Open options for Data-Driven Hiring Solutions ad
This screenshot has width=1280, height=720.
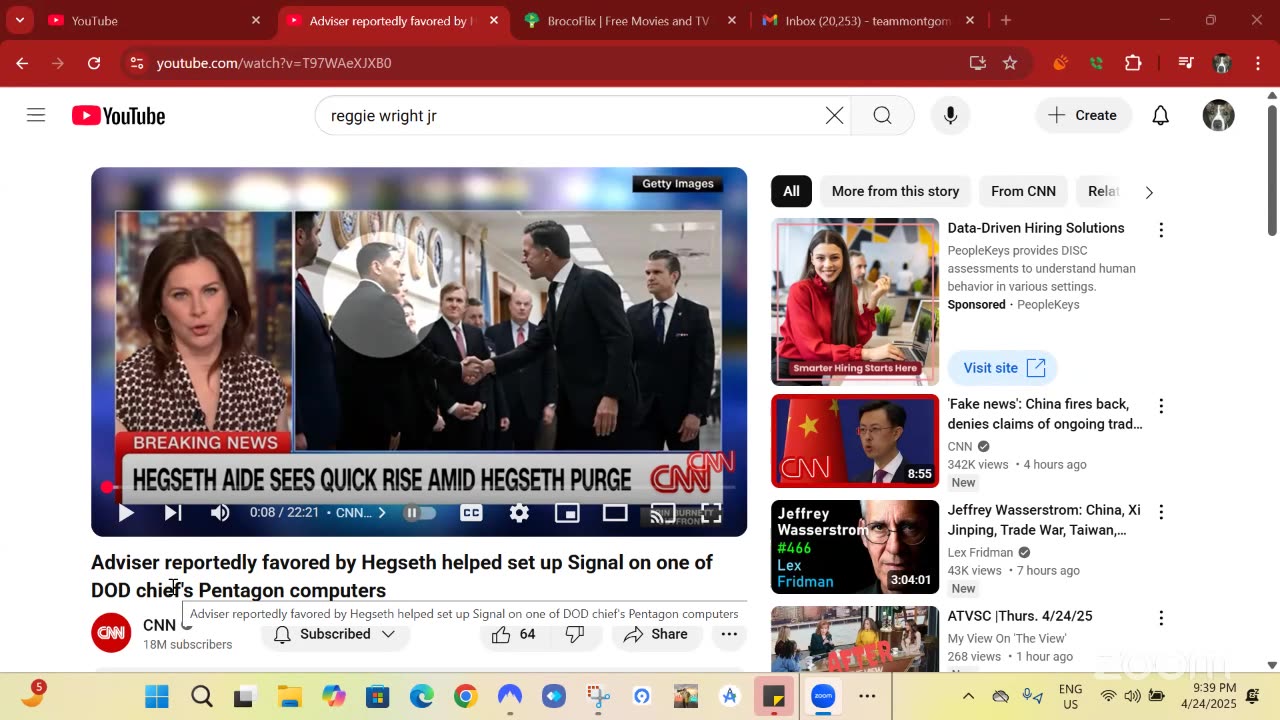1161,230
